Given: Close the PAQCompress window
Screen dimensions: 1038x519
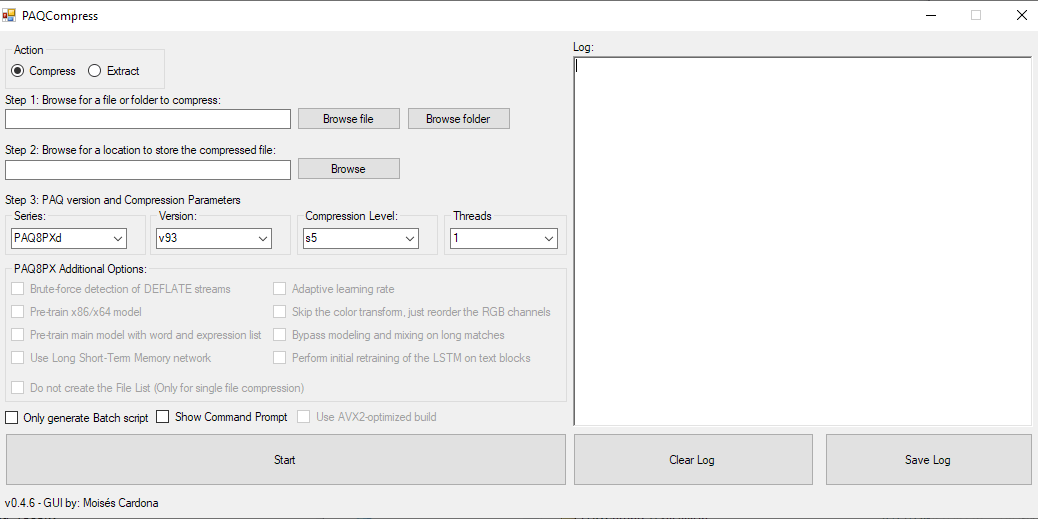Looking at the screenshot, I should point(1021,15).
